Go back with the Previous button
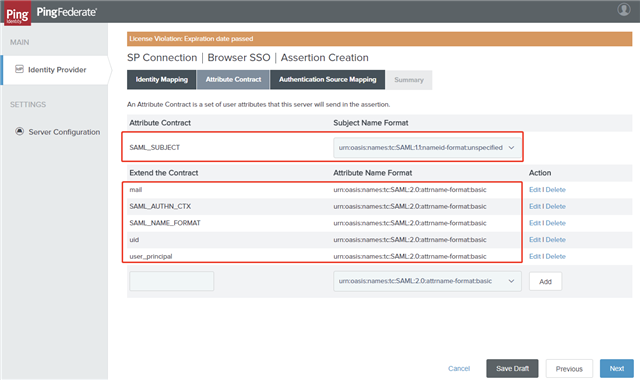The width and height of the screenshot is (640, 380). [x=569, y=369]
